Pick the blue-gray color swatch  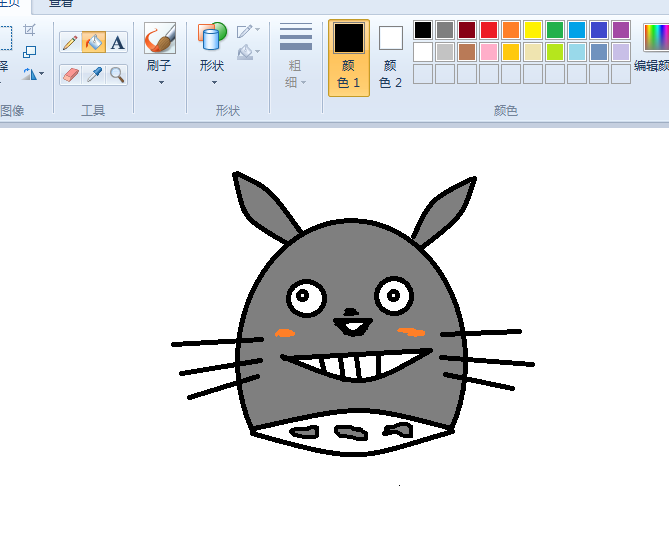coord(599,52)
